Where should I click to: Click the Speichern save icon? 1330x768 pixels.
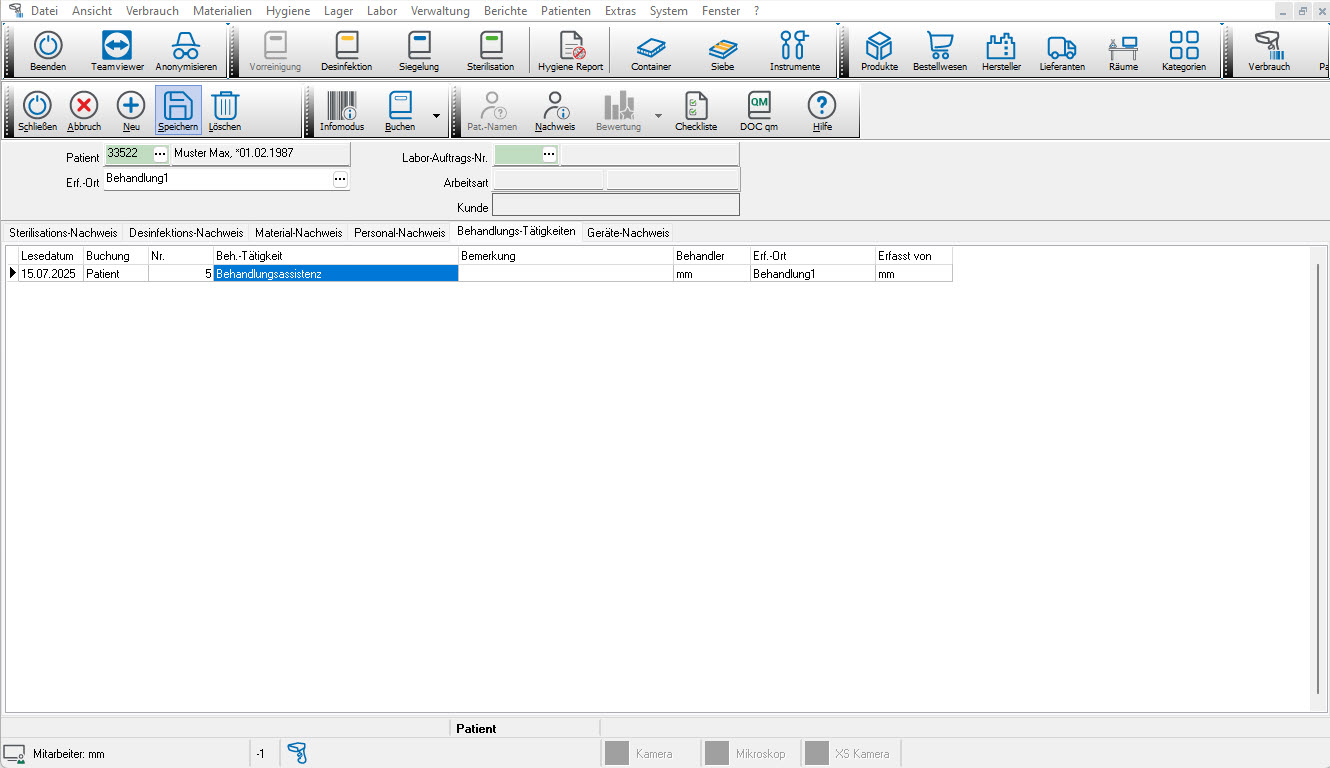178,110
